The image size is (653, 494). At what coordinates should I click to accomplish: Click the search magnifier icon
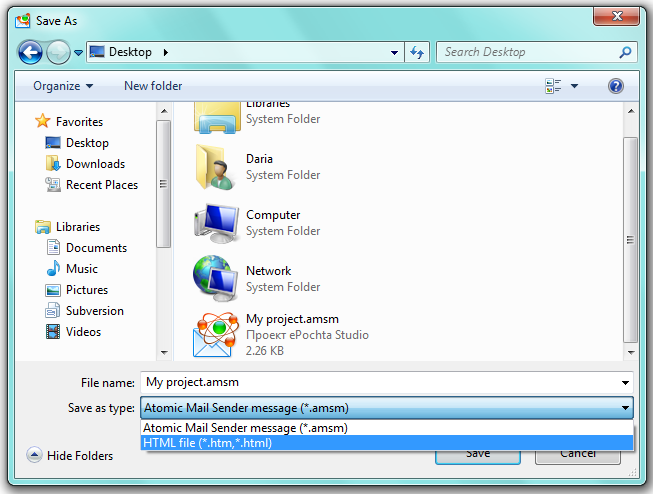pyautogui.click(x=625, y=52)
